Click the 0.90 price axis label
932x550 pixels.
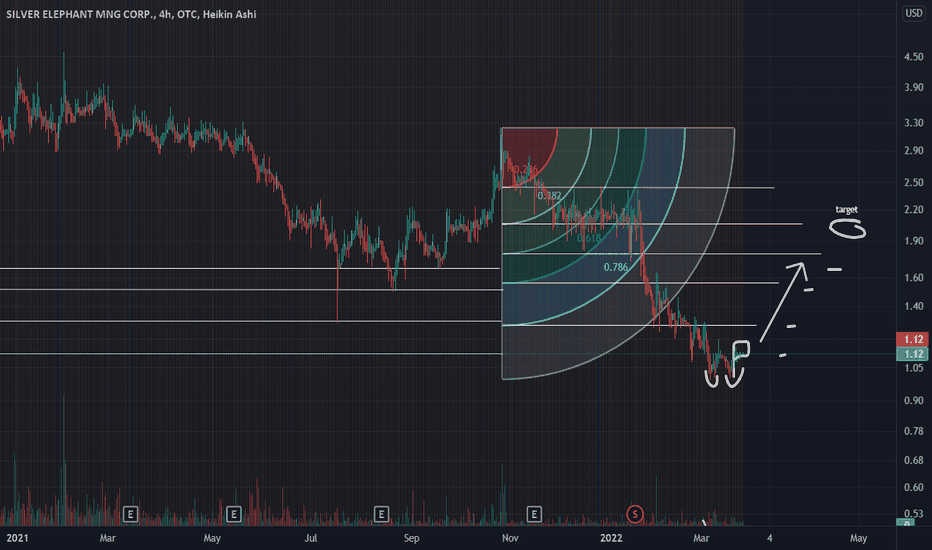tap(914, 401)
